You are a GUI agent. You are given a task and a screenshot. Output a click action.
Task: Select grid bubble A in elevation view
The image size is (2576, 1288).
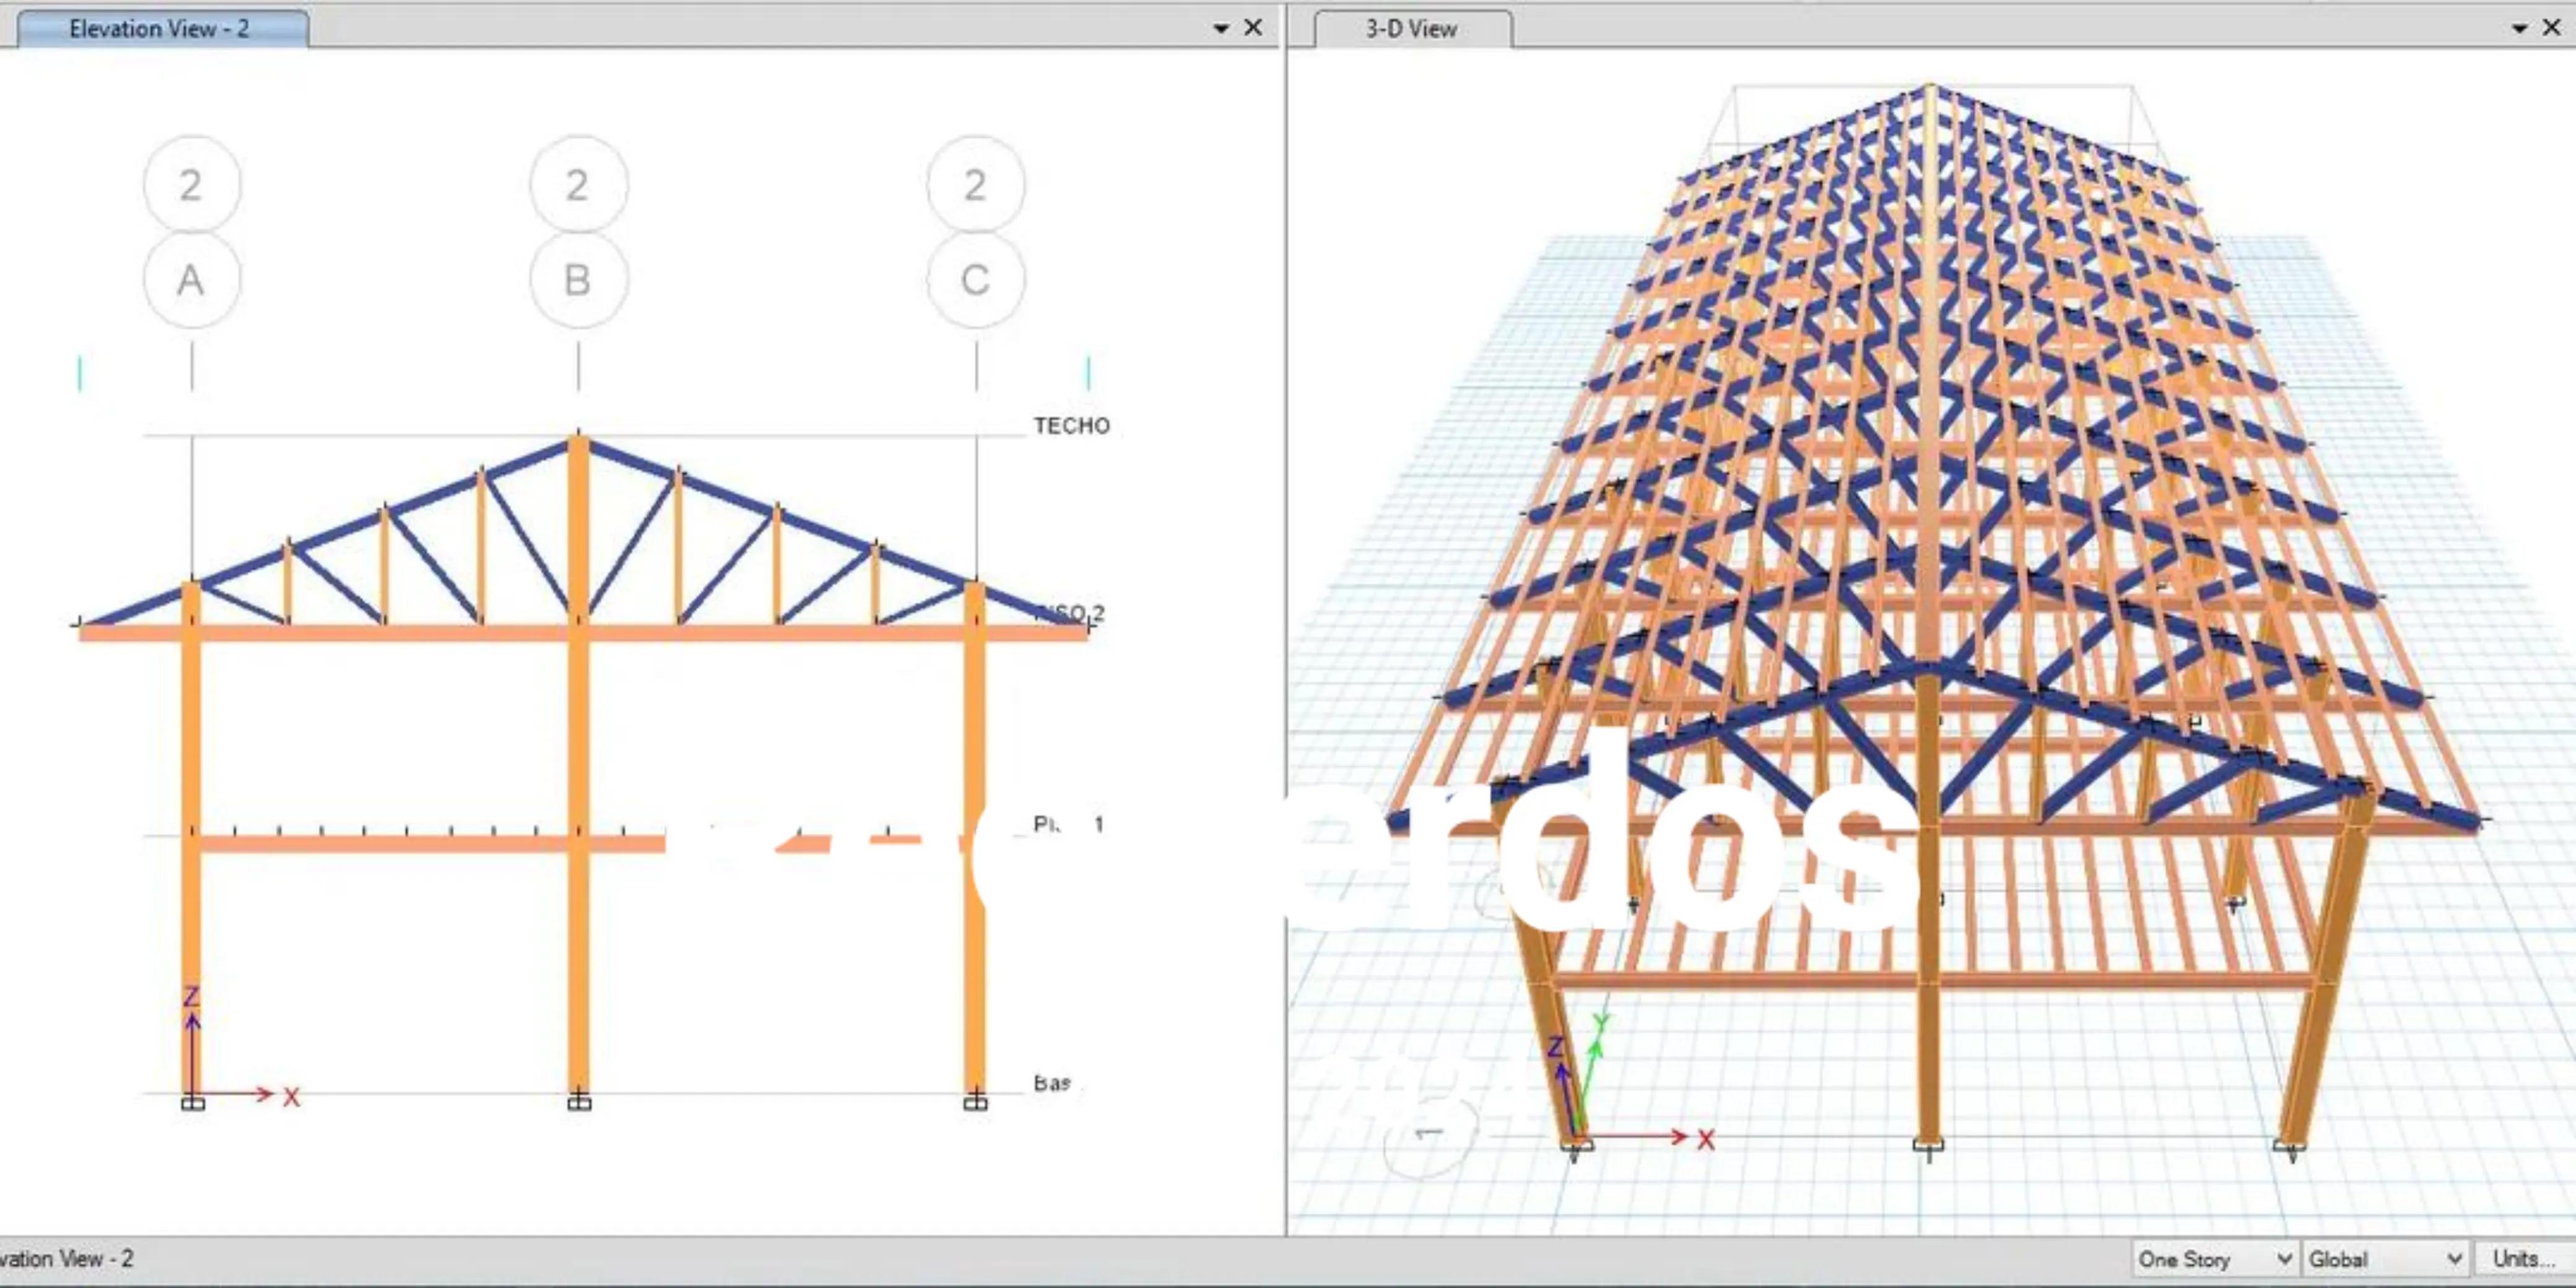pyautogui.click(x=191, y=280)
